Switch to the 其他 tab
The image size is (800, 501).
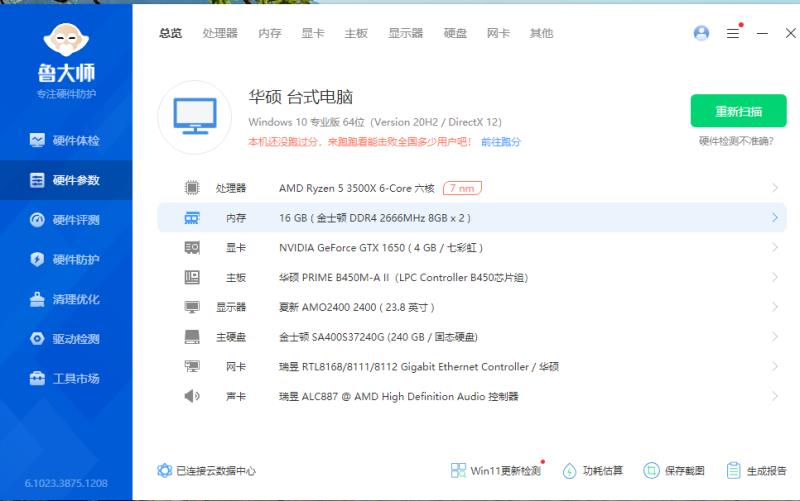pos(541,33)
